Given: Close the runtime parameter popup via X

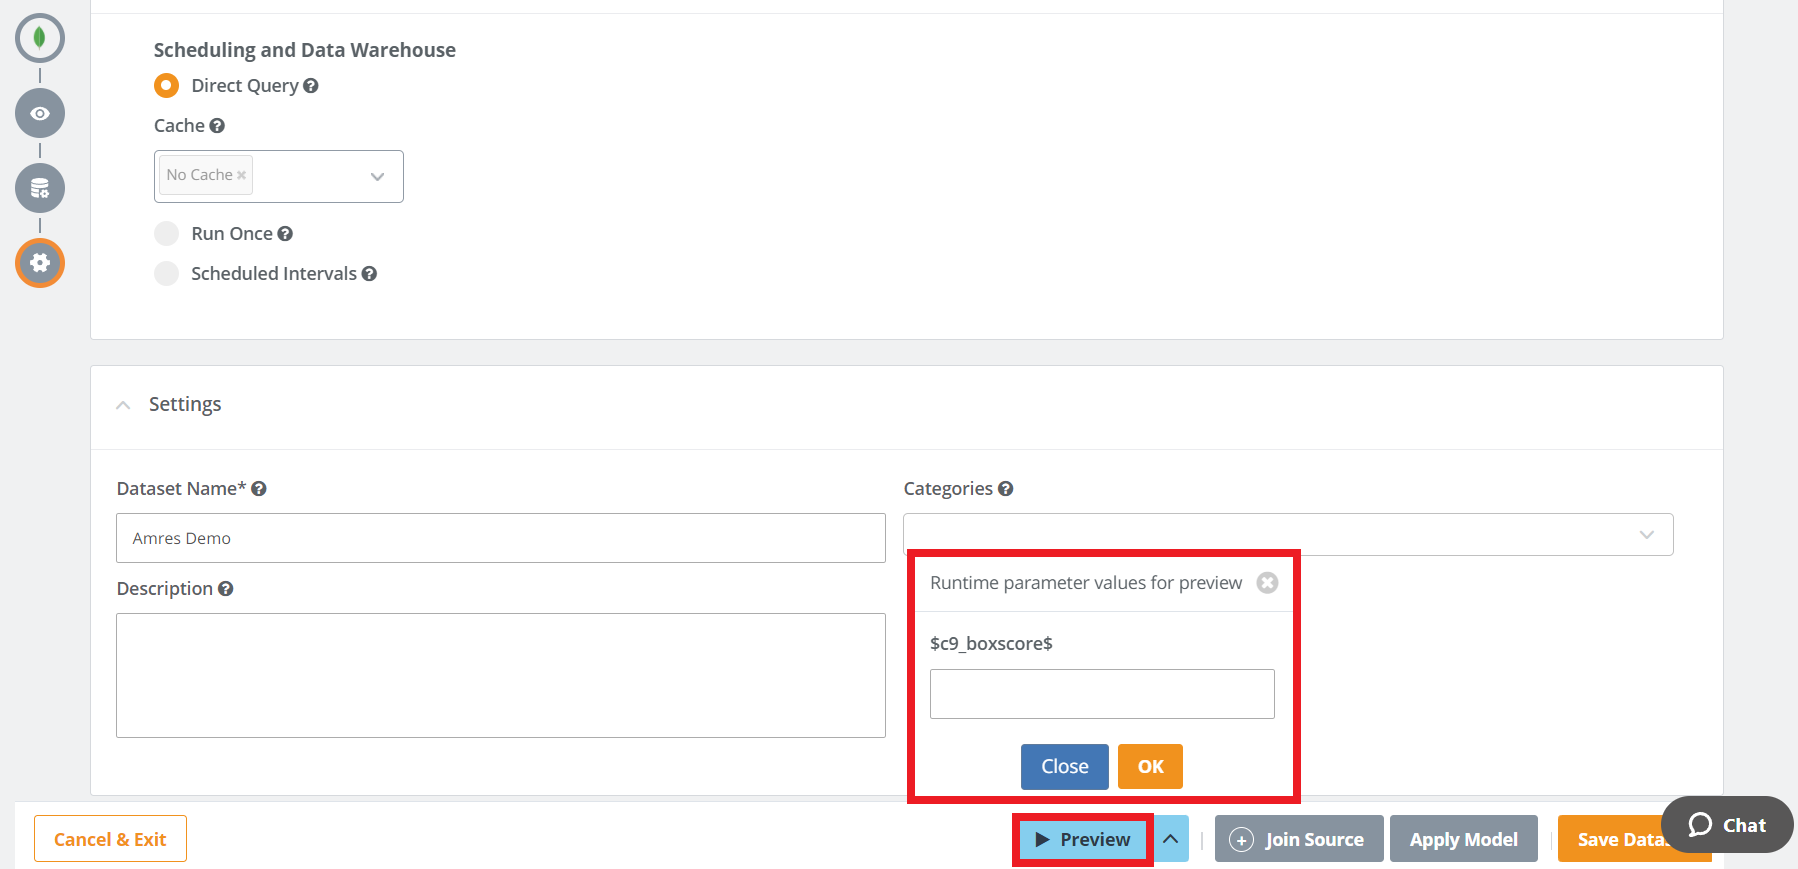Looking at the screenshot, I should click(1267, 583).
